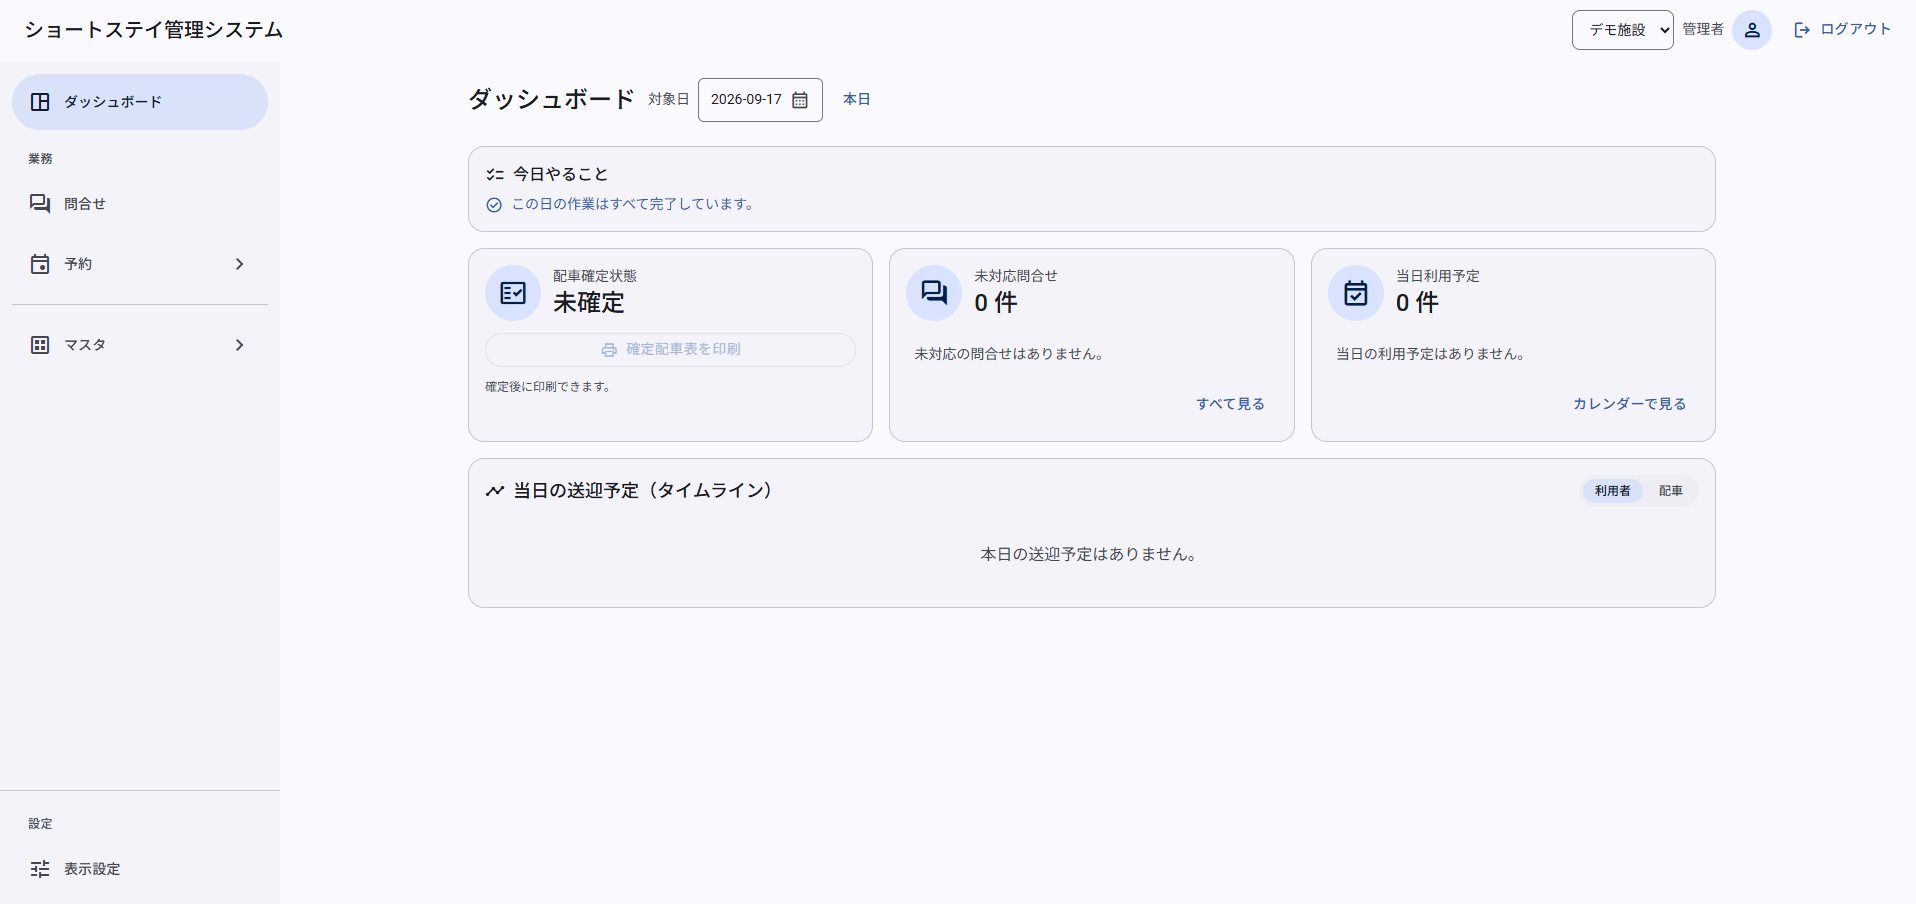1916x904 pixels.
Task: Click the 対象日 date input field
Action: (x=760, y=100)
